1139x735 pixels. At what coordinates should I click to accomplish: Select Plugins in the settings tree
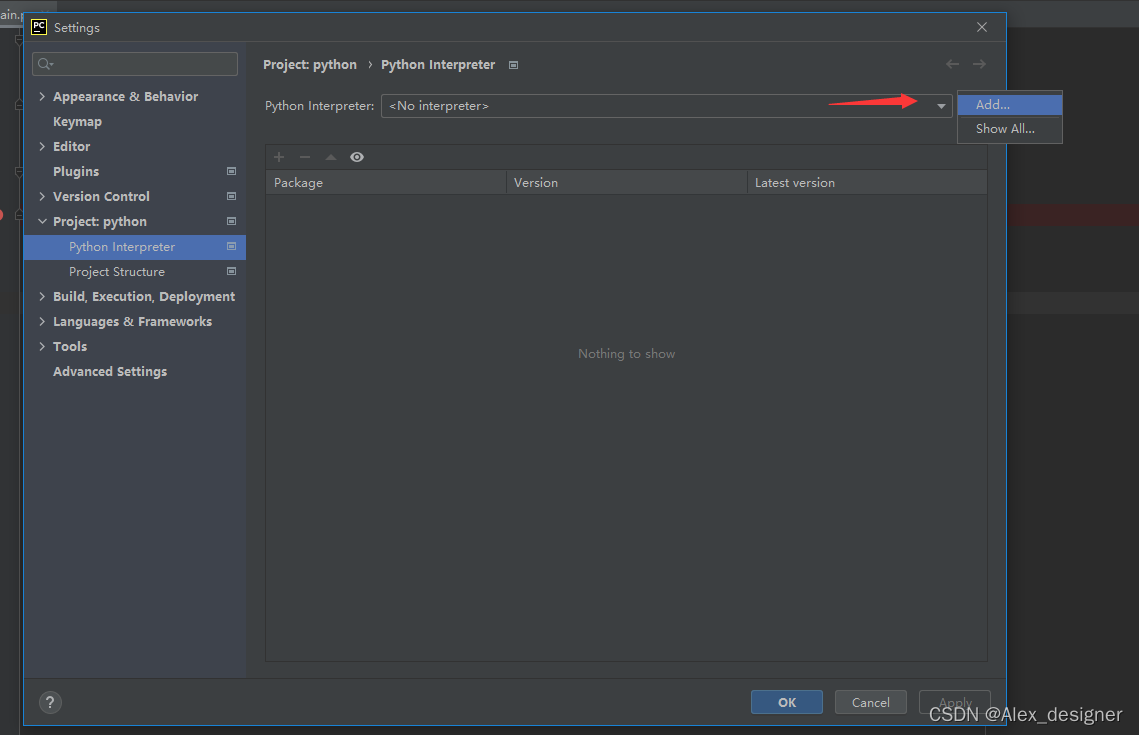[76, 171]
